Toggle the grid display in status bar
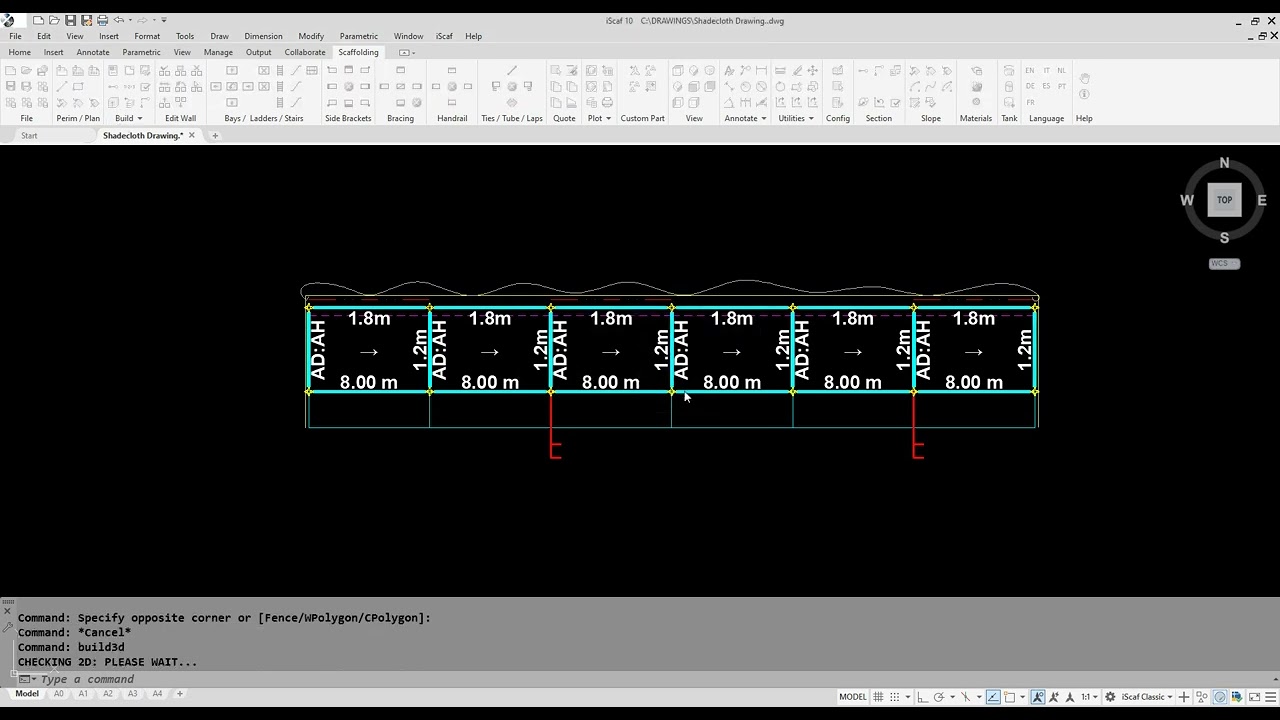The width and height of the screenshot is (1280, 720). 878,697
